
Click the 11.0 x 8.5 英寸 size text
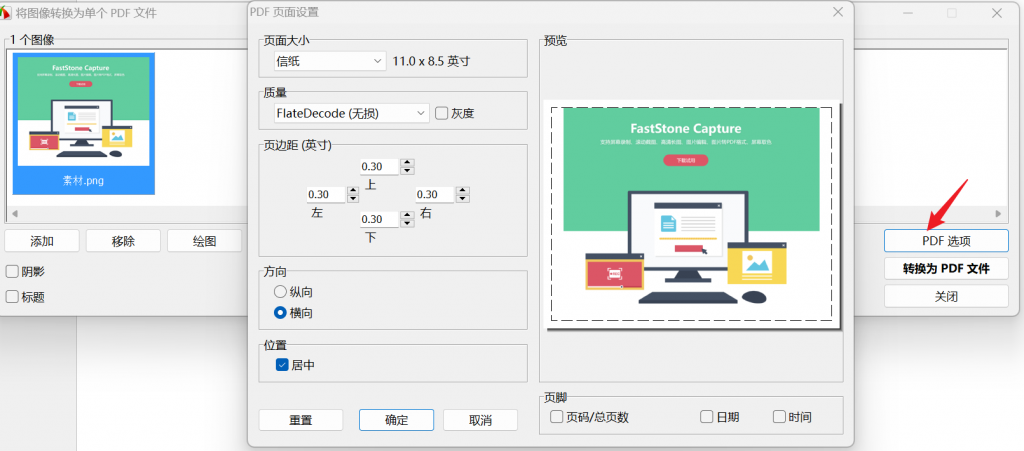(x=431, y=61)
